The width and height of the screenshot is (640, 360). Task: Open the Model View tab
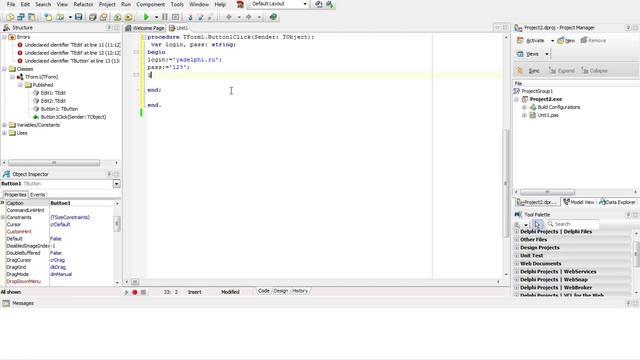pos(579,202)
